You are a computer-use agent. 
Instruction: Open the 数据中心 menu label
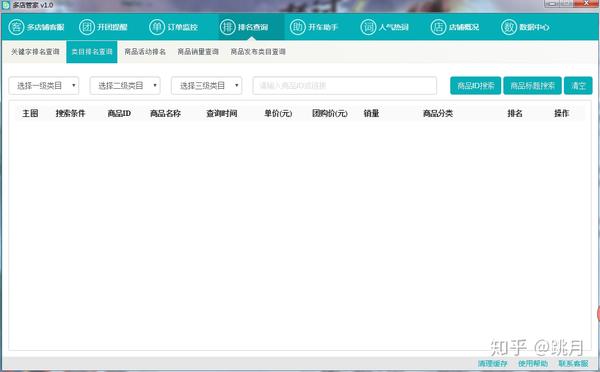click(x=534, y=27)
